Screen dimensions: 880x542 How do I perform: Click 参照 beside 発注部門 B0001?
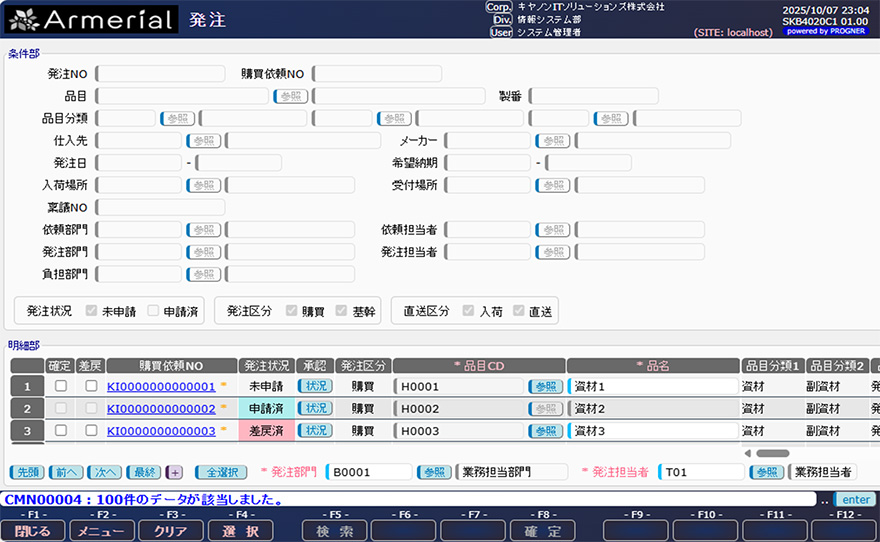tap(434, 472)
